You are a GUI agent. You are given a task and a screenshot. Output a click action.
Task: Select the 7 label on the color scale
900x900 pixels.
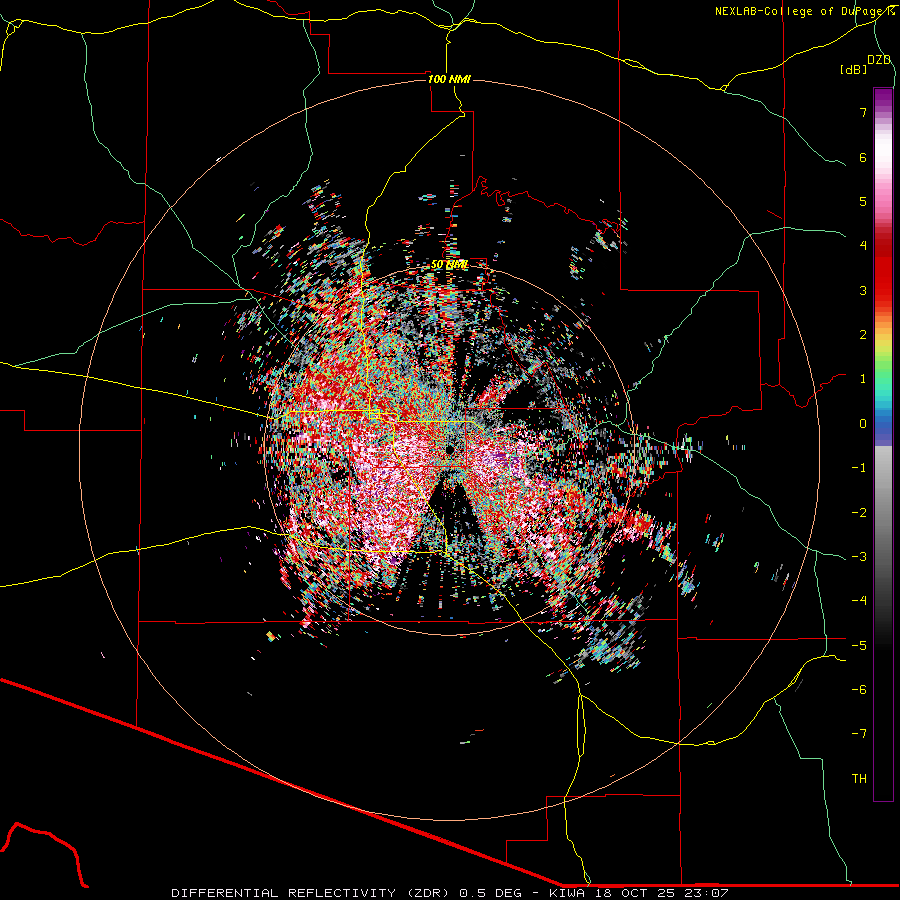pyautogui.click(x=863, y=112)
